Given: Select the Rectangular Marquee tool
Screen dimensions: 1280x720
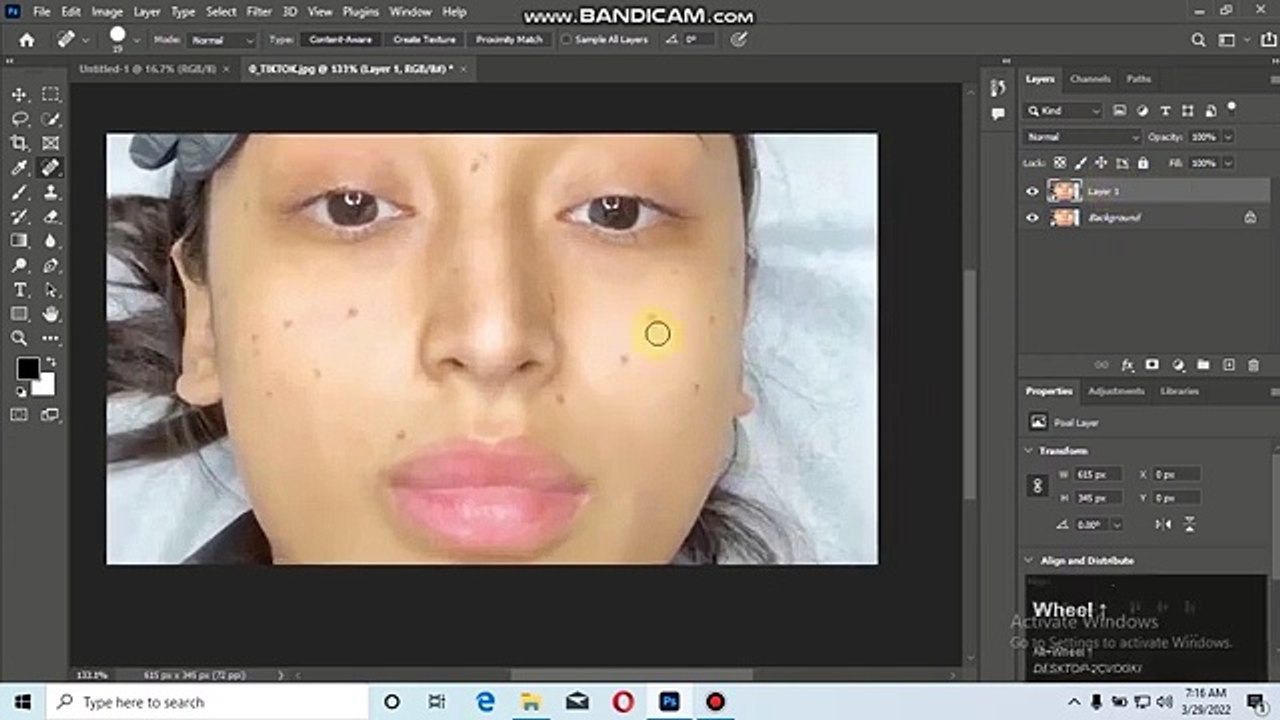Looking at the screenshot, I should click(51, 94).
